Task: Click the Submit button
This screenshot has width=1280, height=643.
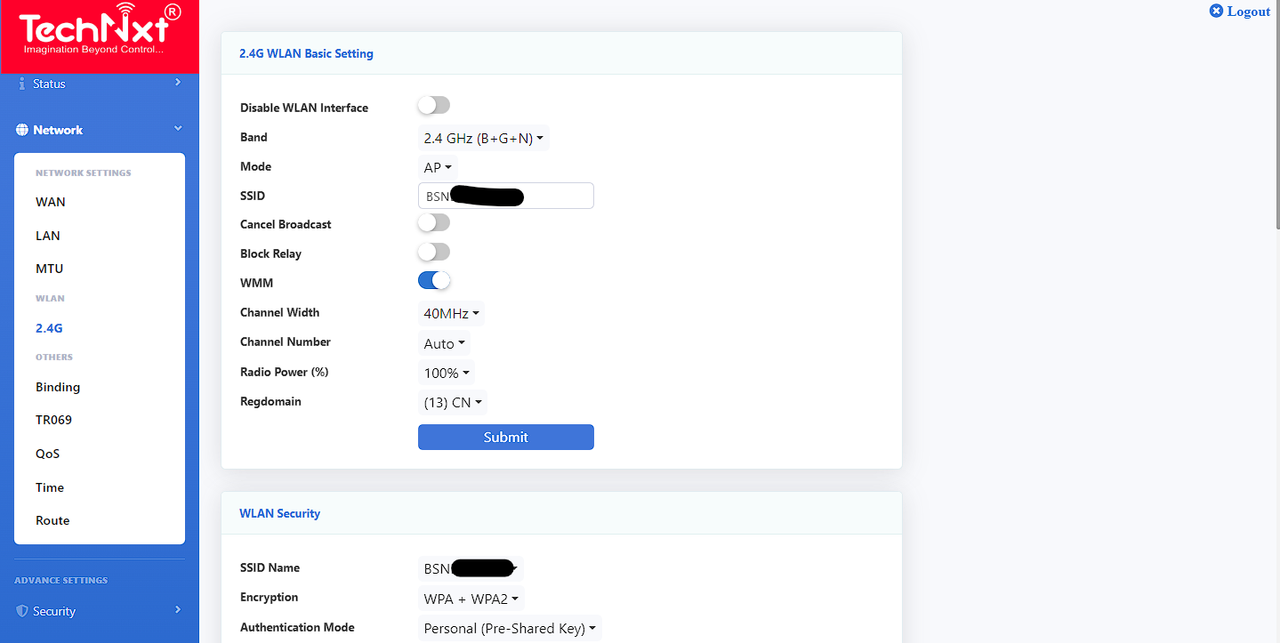Action: (506, 437)
